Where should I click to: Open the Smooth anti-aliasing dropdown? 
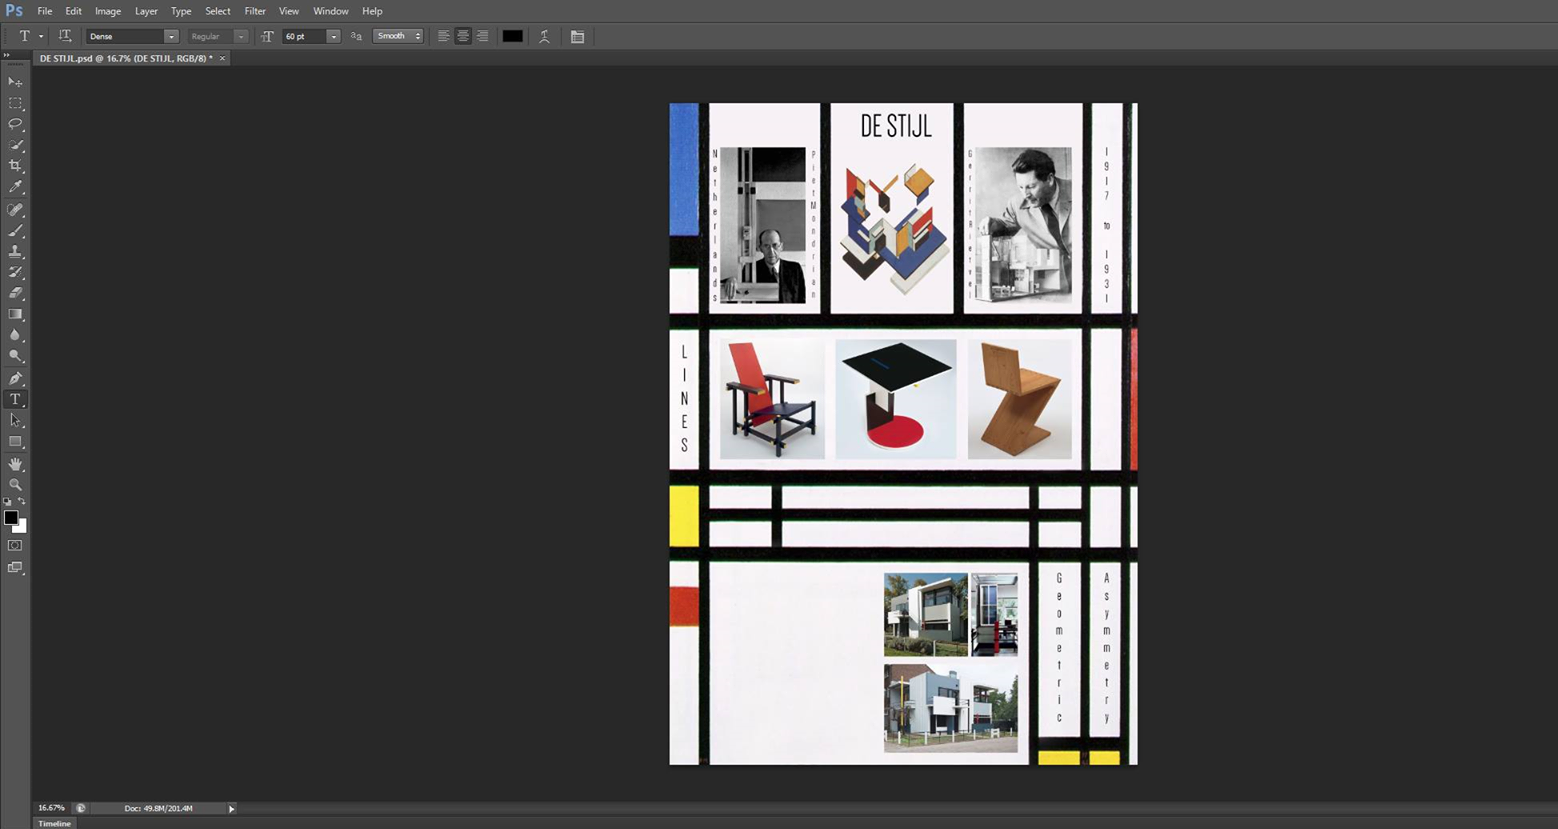coord(417,36)
